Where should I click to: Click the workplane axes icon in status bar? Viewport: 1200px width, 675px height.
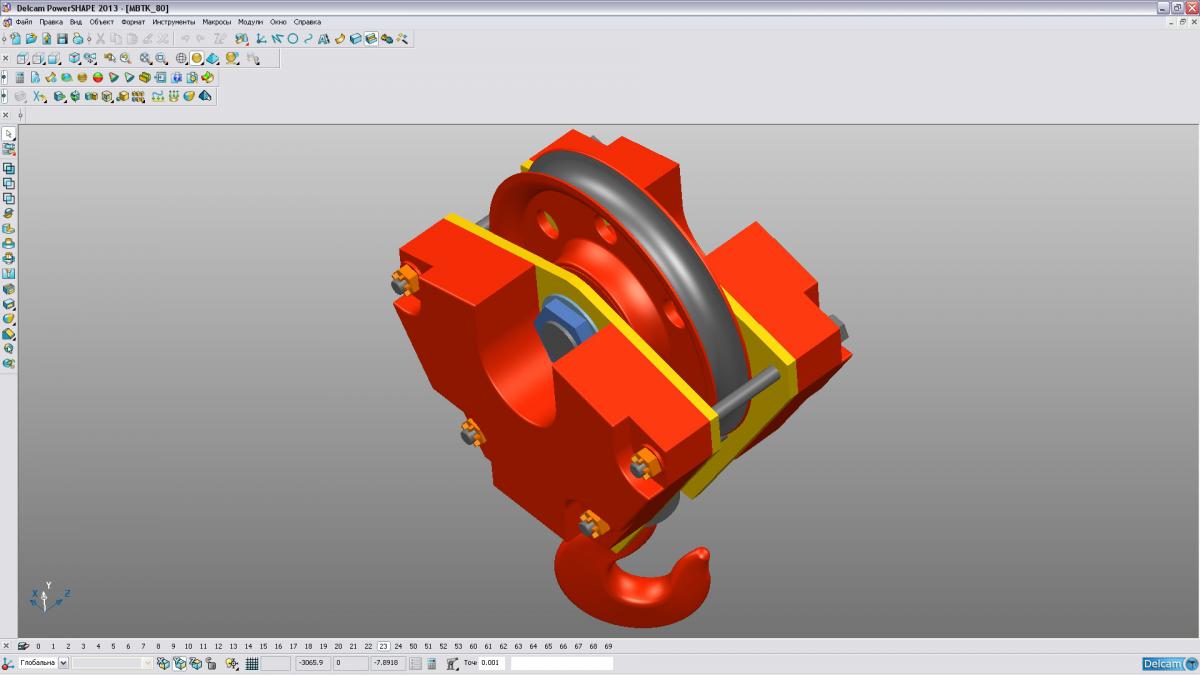(6, 663)
